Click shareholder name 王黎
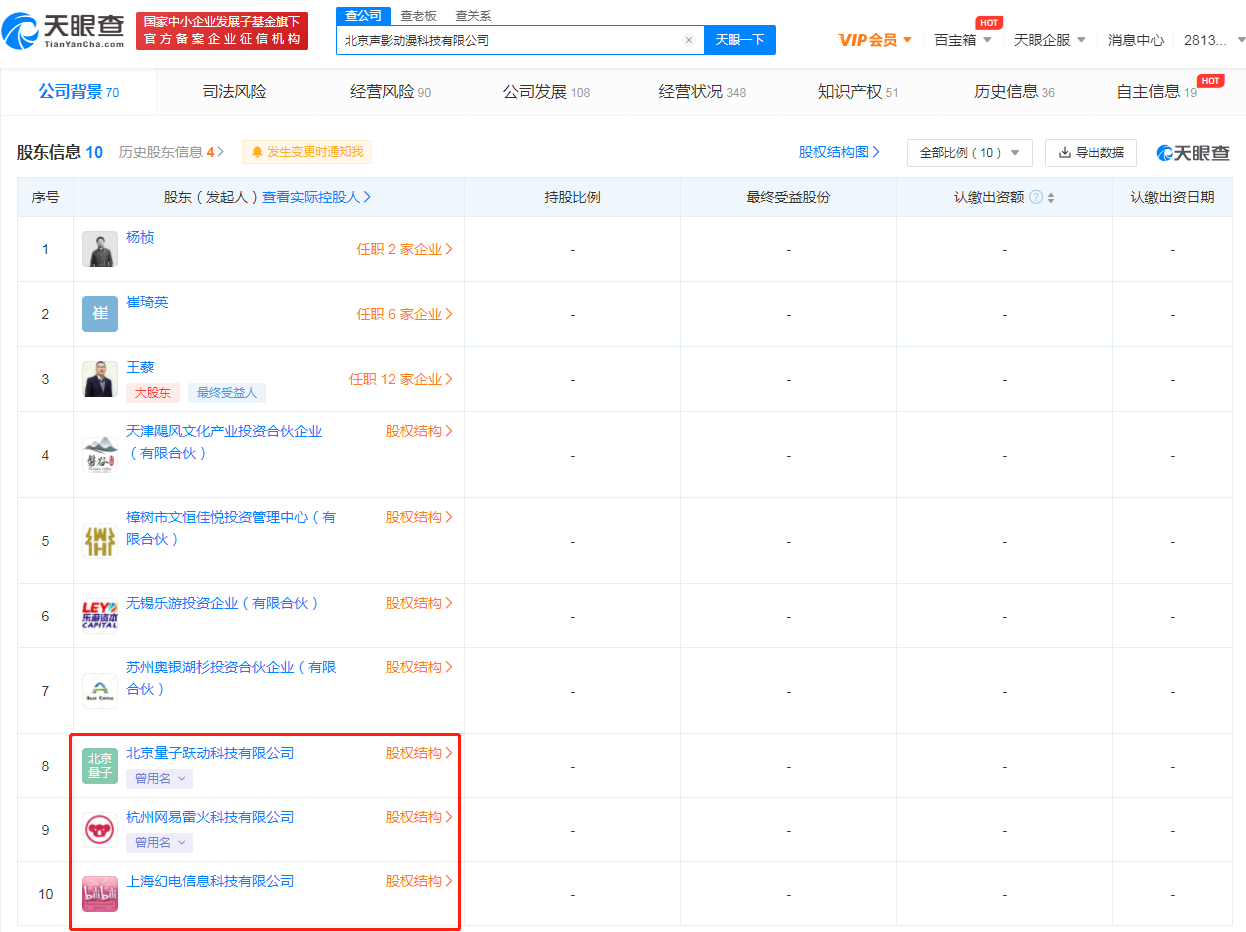This screenshot has width=1246, height=932. coord(140,367)
